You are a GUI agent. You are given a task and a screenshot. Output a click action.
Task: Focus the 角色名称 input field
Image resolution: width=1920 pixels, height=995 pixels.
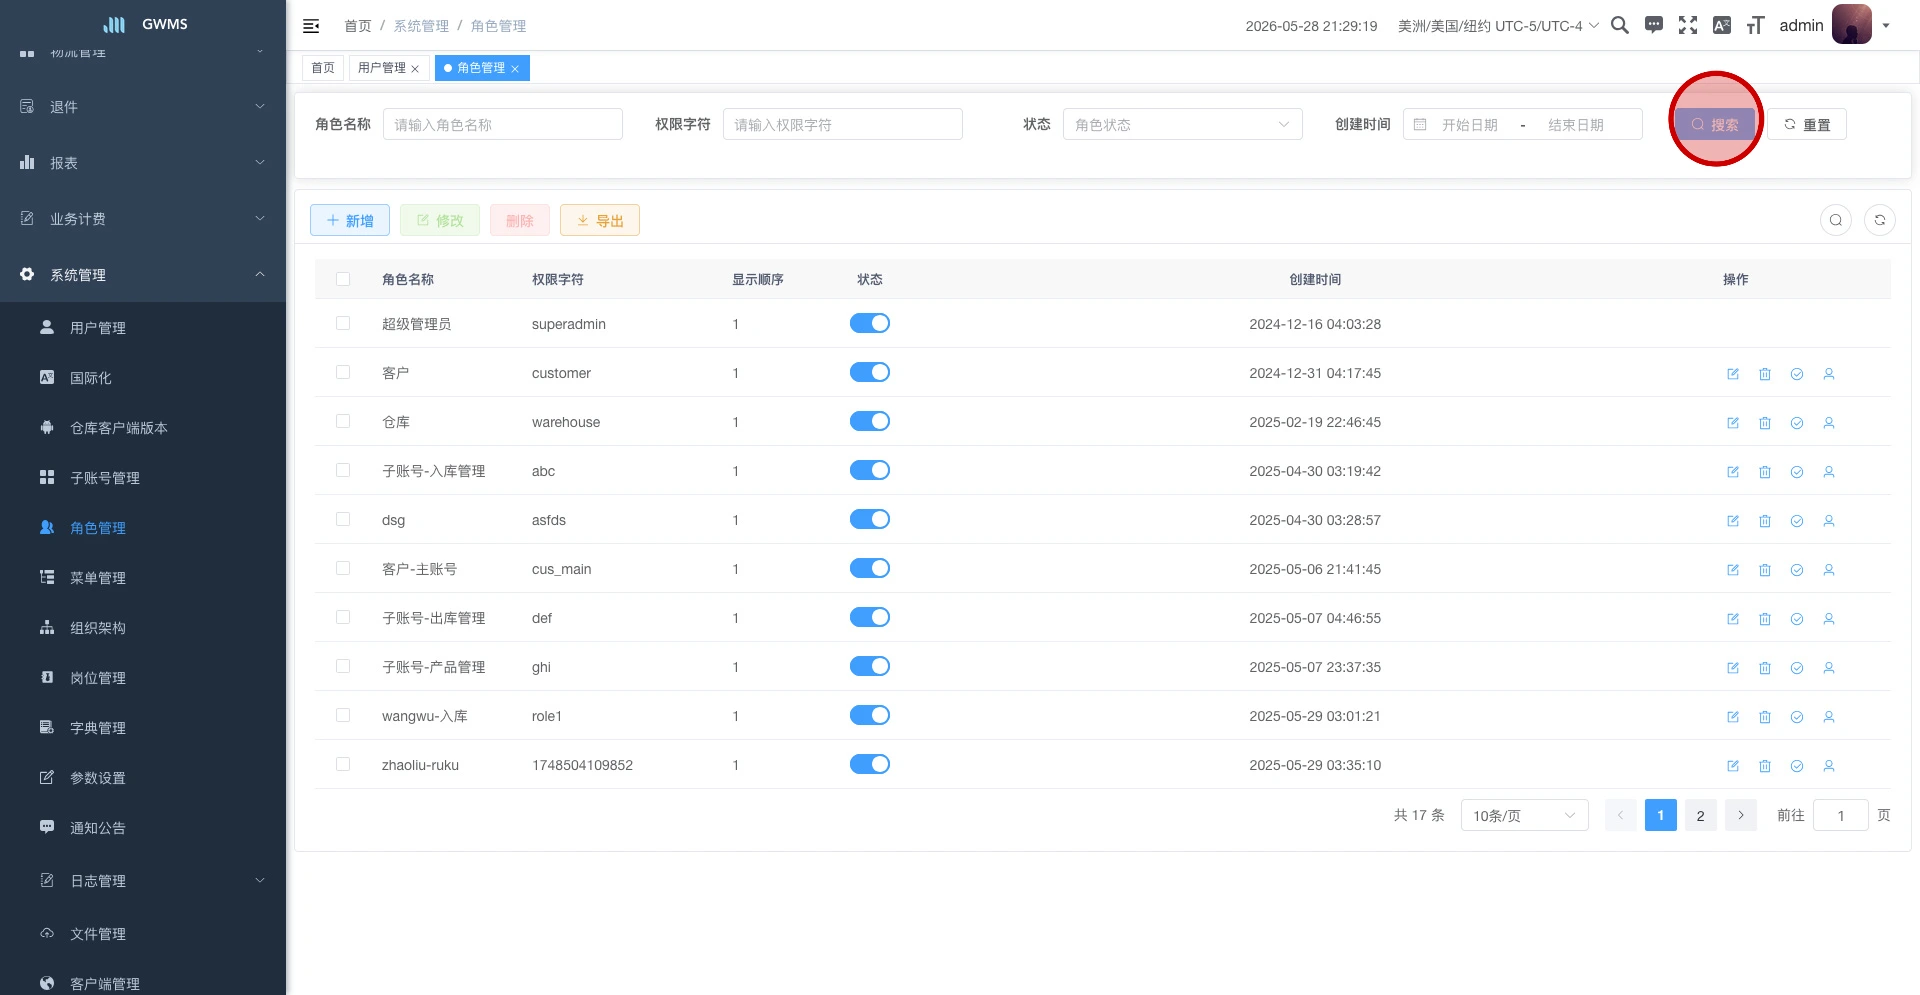pyautogui.click(x=503, y=124)
